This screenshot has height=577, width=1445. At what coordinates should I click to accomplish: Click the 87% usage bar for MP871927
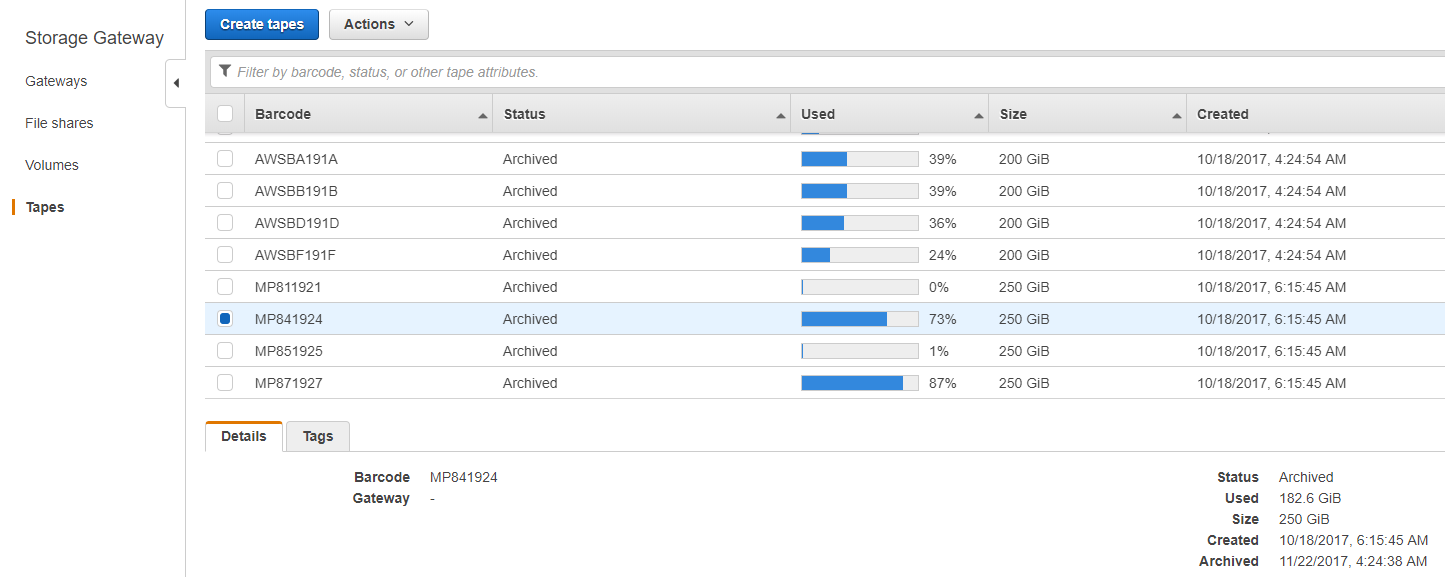[x=860, y=383]
